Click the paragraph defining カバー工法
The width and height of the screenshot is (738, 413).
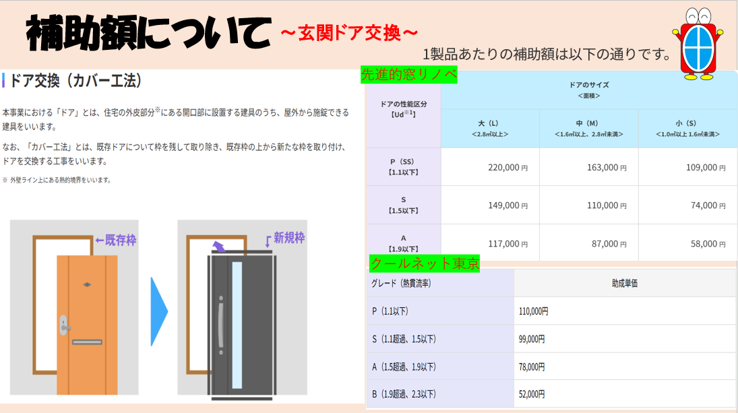tap(174, 154)
